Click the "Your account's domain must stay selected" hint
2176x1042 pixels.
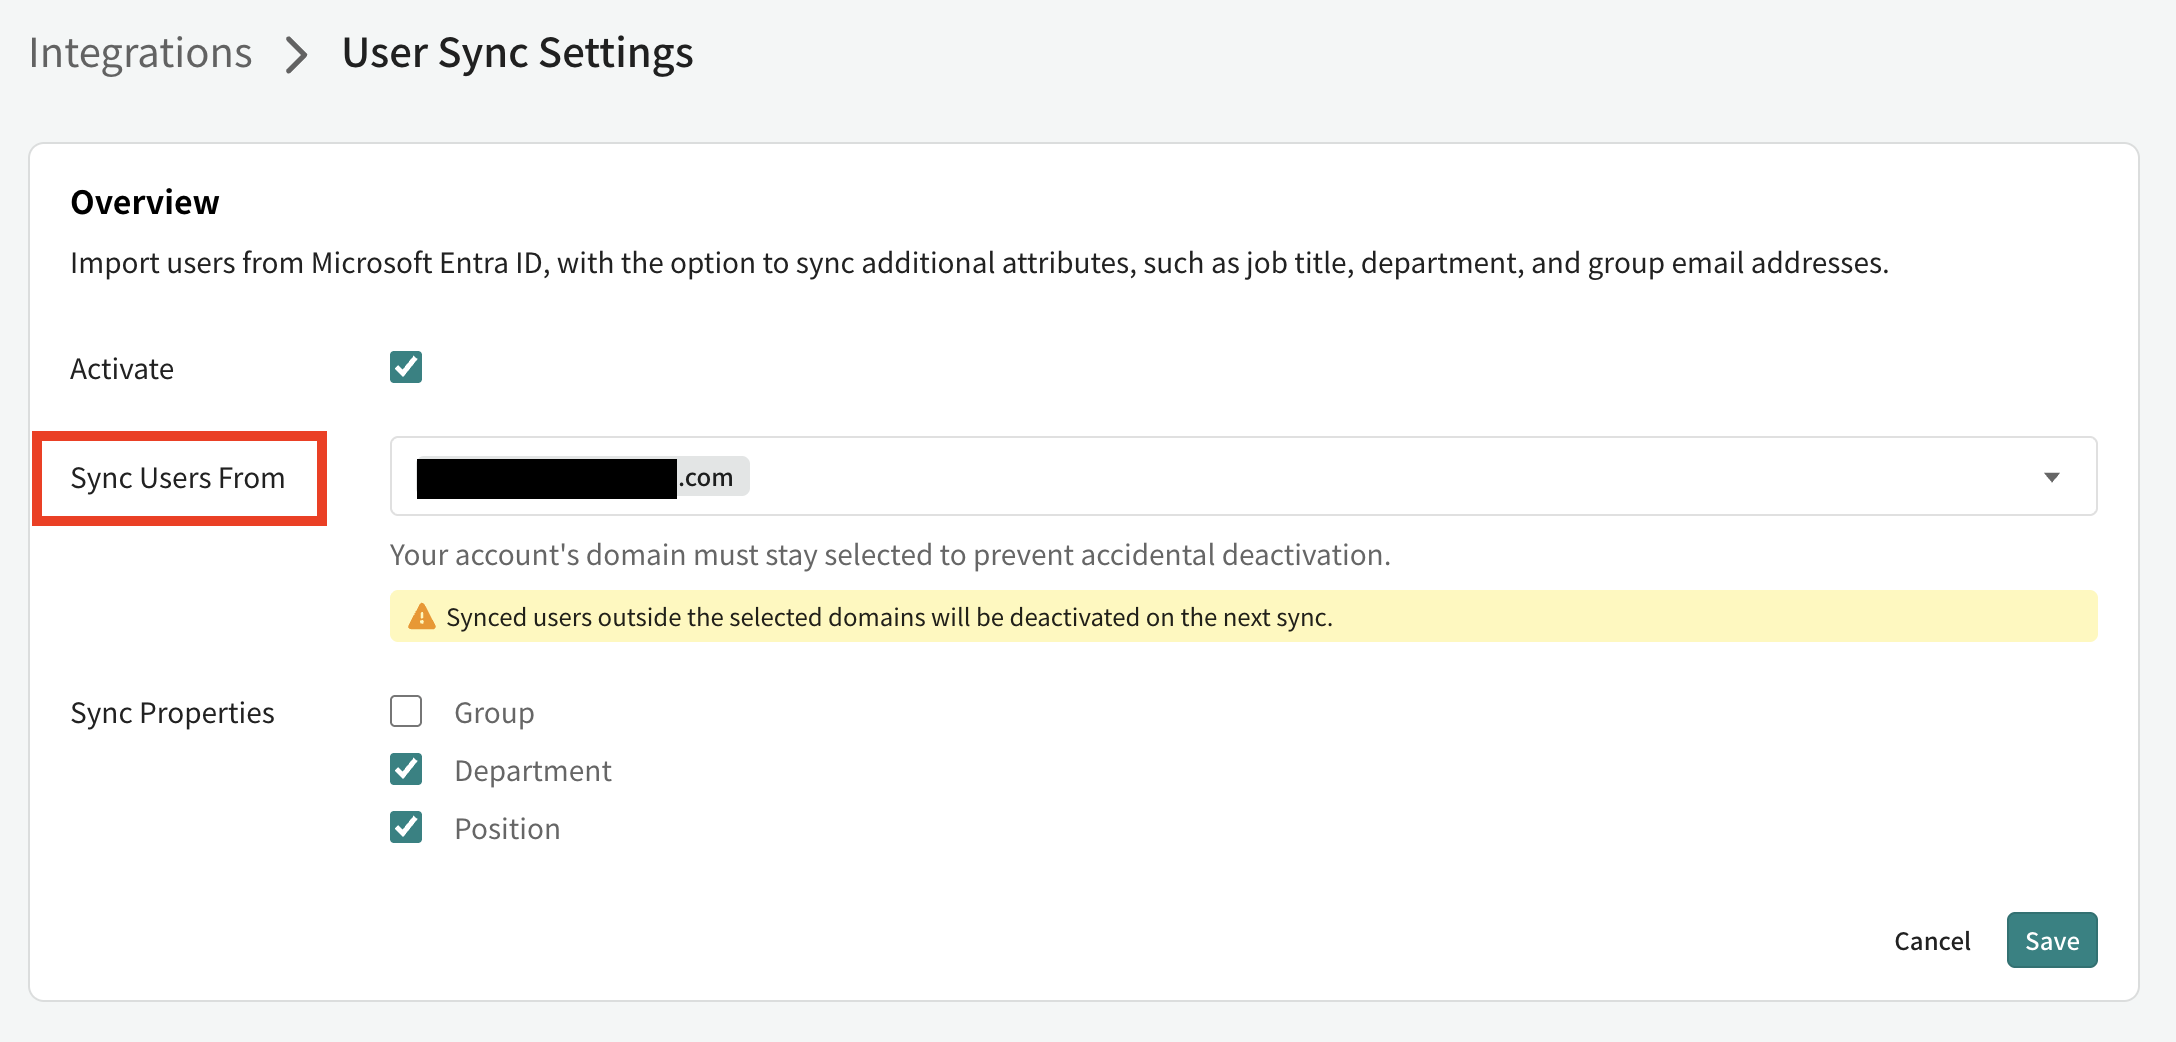coord(890,554)
